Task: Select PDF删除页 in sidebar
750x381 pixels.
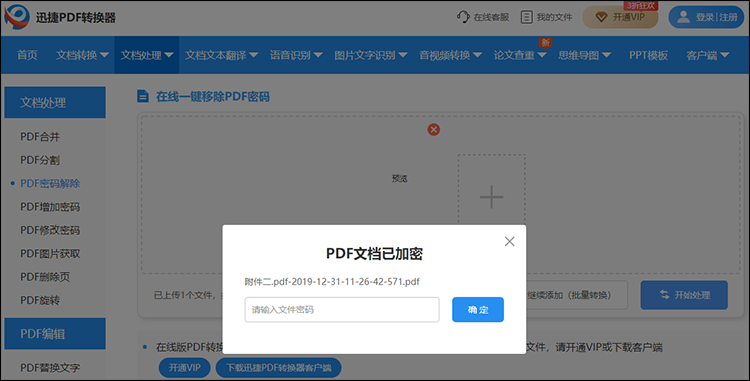Action: (x=45, y=277)
